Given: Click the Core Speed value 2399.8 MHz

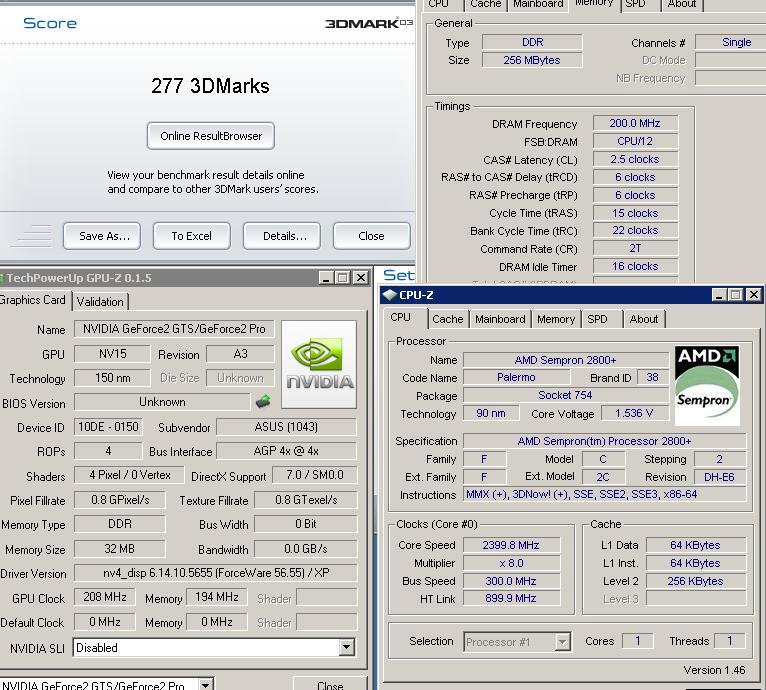Looking at the screenshot, I should pyautogui.click(x=511, y=545).
